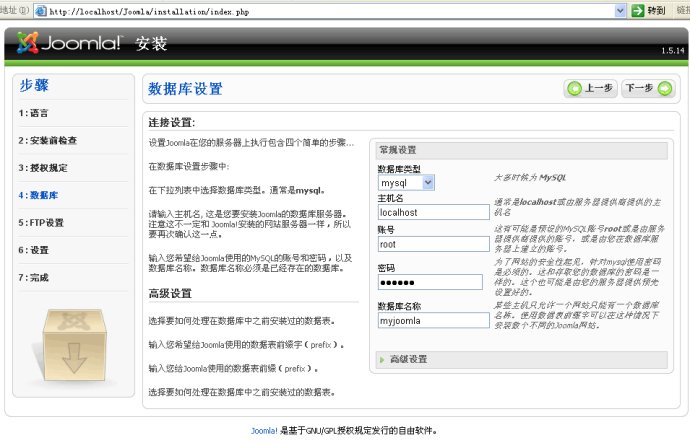This screenshot has height=443, width=690.
Task: Click the 大多时候为 MySQL hint text
Action: [530, 178]
